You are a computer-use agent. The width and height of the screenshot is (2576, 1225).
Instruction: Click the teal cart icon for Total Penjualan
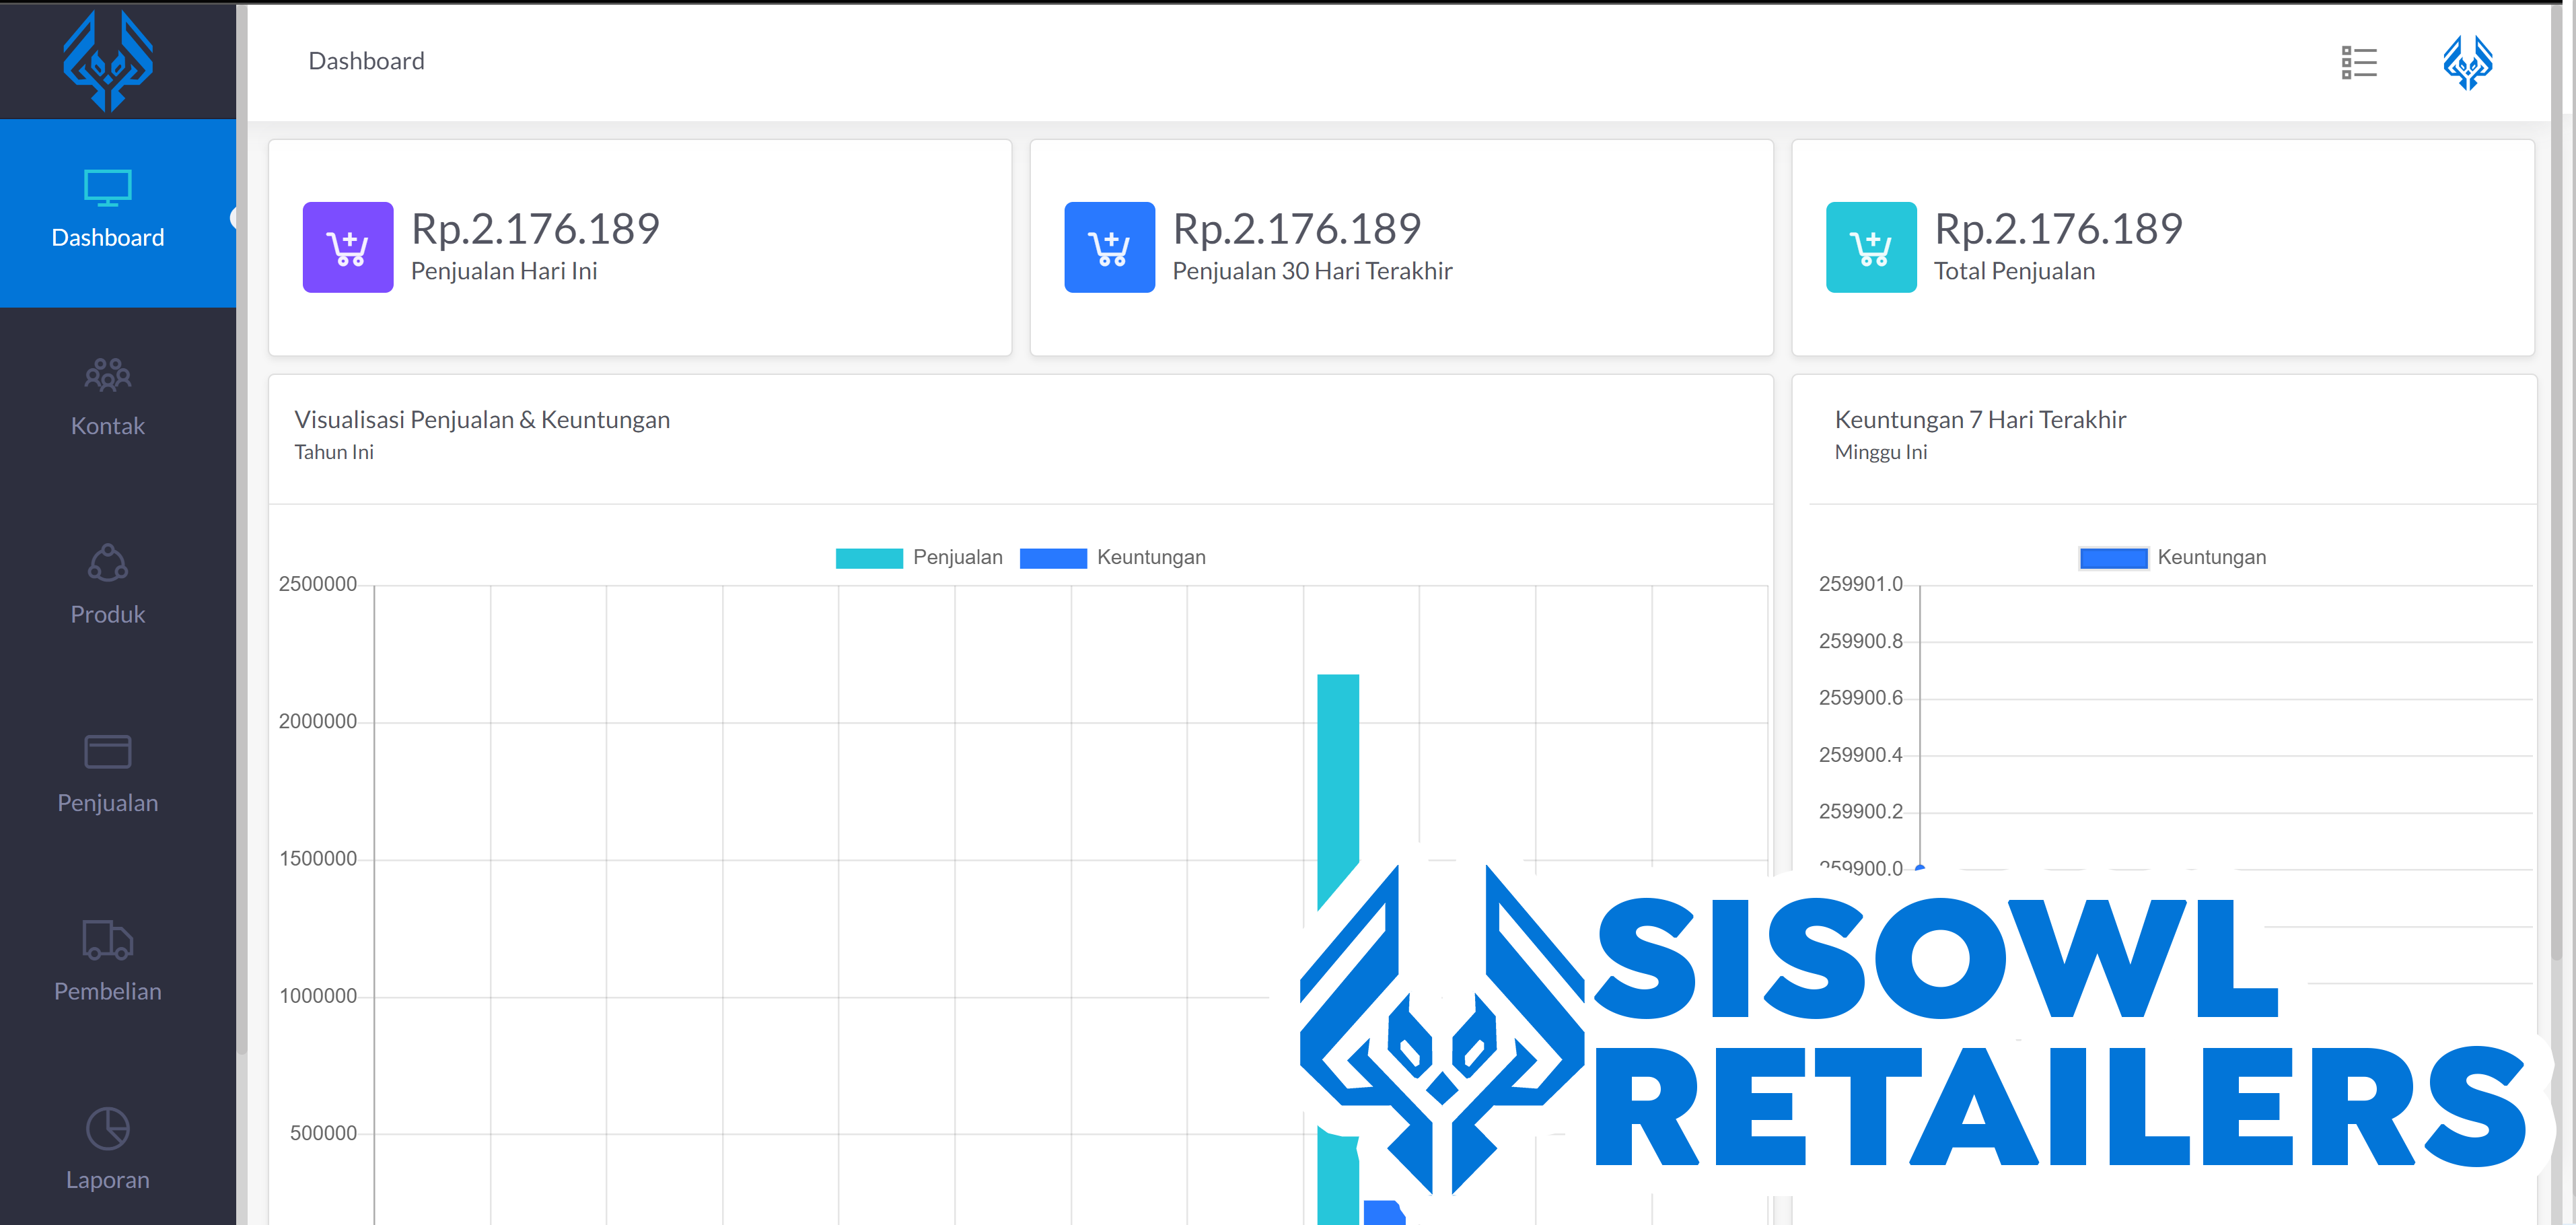pos(1871,247)
